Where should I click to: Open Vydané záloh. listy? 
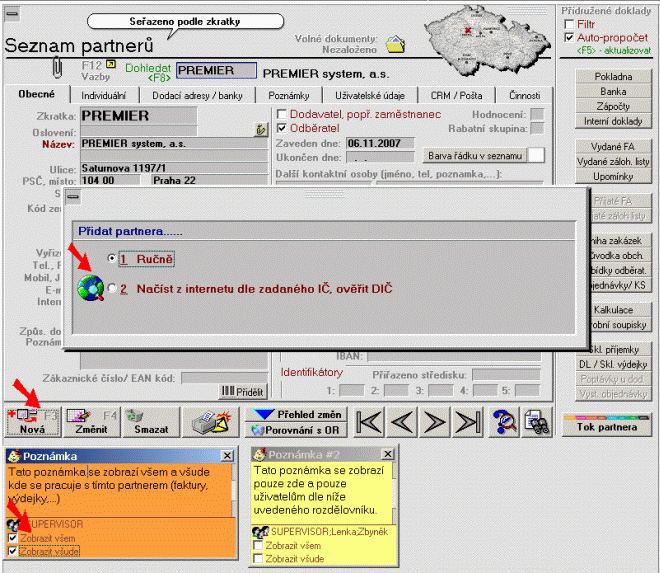click(x=613, y=162)
